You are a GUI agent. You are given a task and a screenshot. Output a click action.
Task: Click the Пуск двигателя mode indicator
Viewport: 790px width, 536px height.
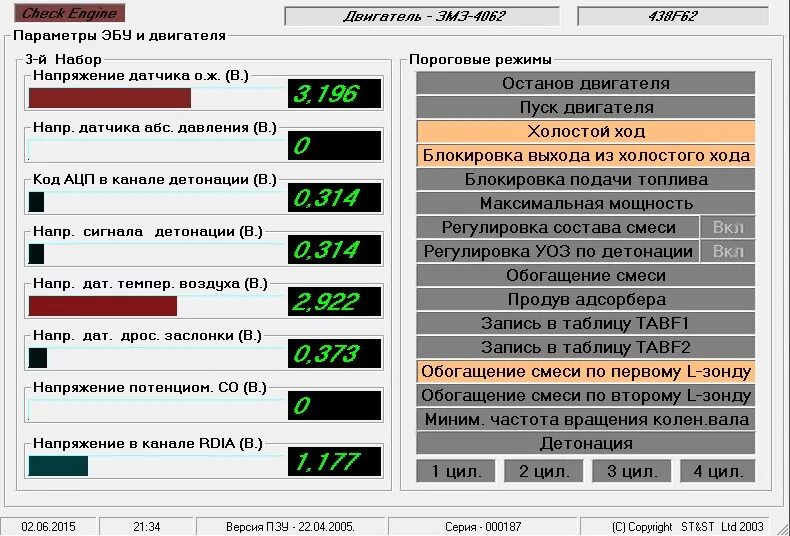[585, 107]
